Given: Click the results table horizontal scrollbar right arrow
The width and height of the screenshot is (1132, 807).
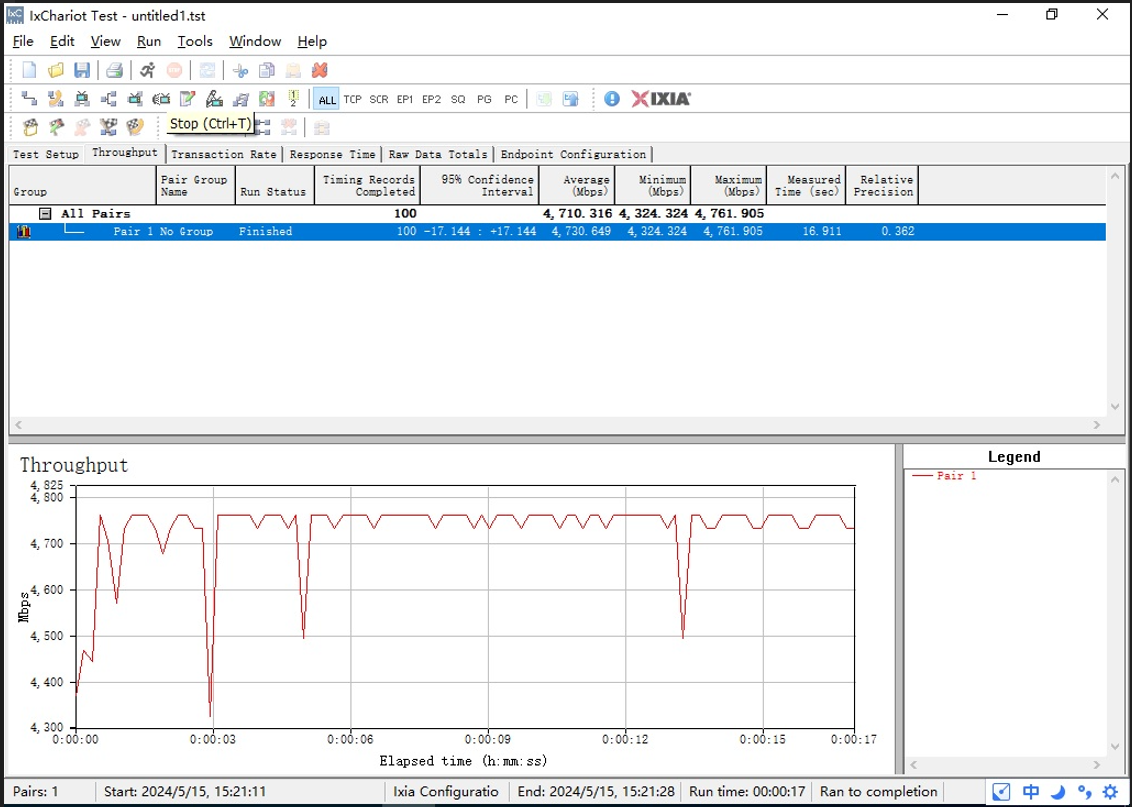Looking at the screenshot, I should click(1097, 425).
